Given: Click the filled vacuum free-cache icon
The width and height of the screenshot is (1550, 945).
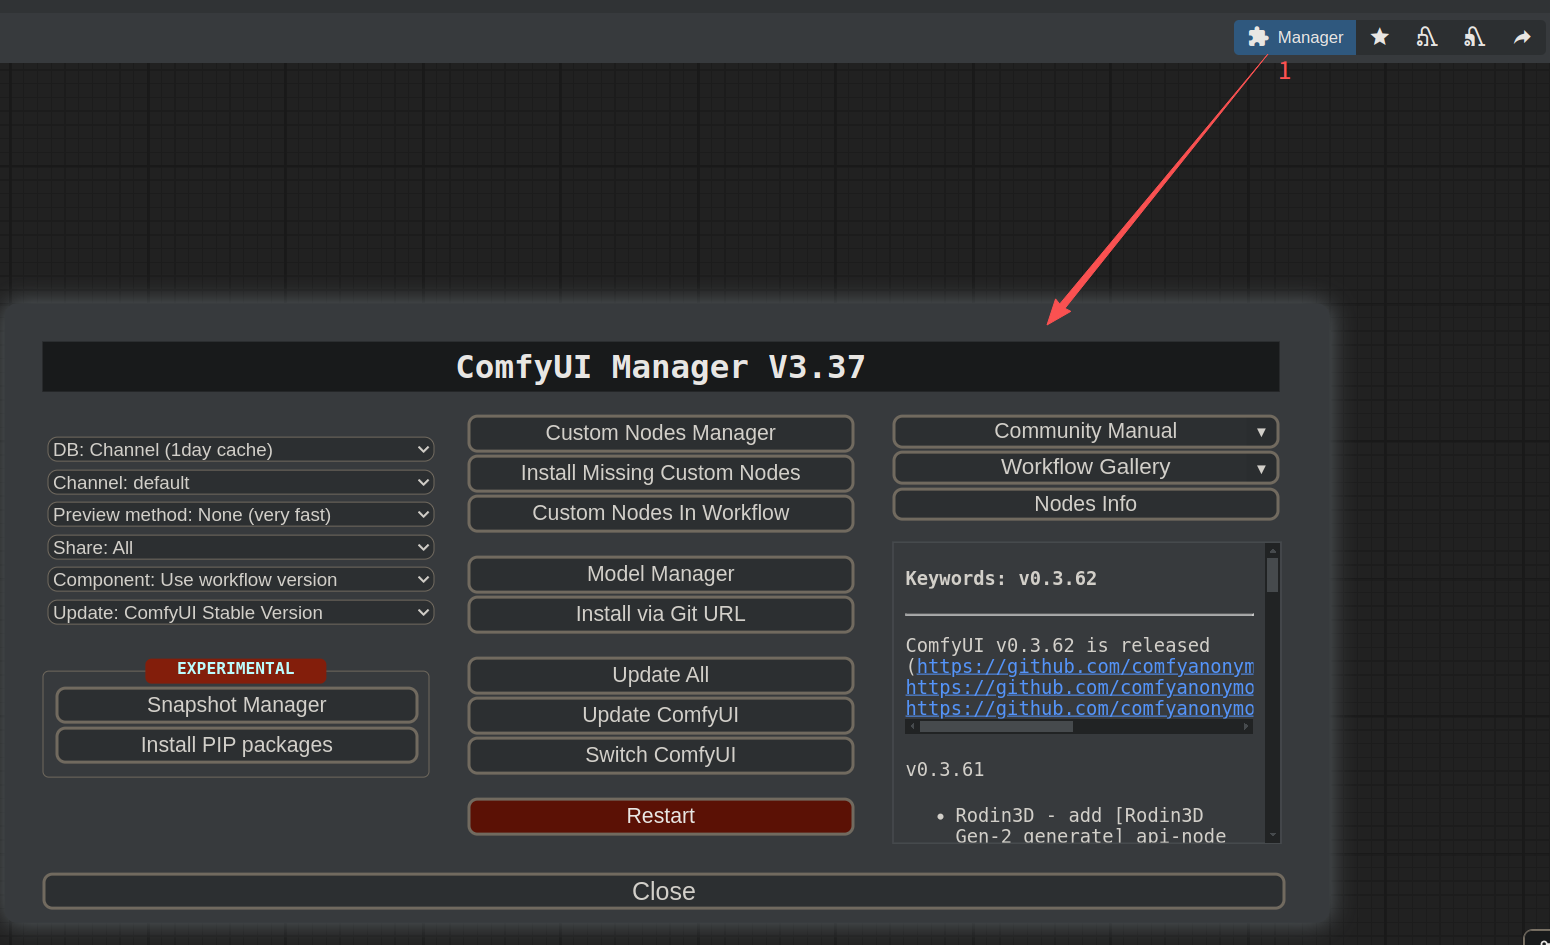Looking at the screenshot, I should [x=1474, y=38].
